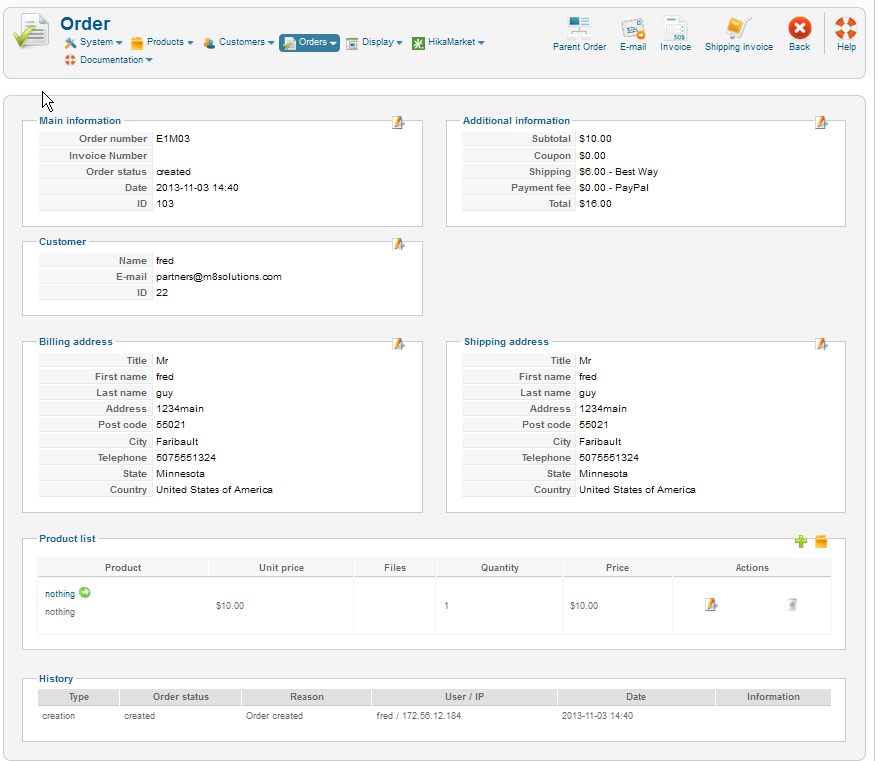Open the Parent Order toolbar icon

(x=579, y=28)
